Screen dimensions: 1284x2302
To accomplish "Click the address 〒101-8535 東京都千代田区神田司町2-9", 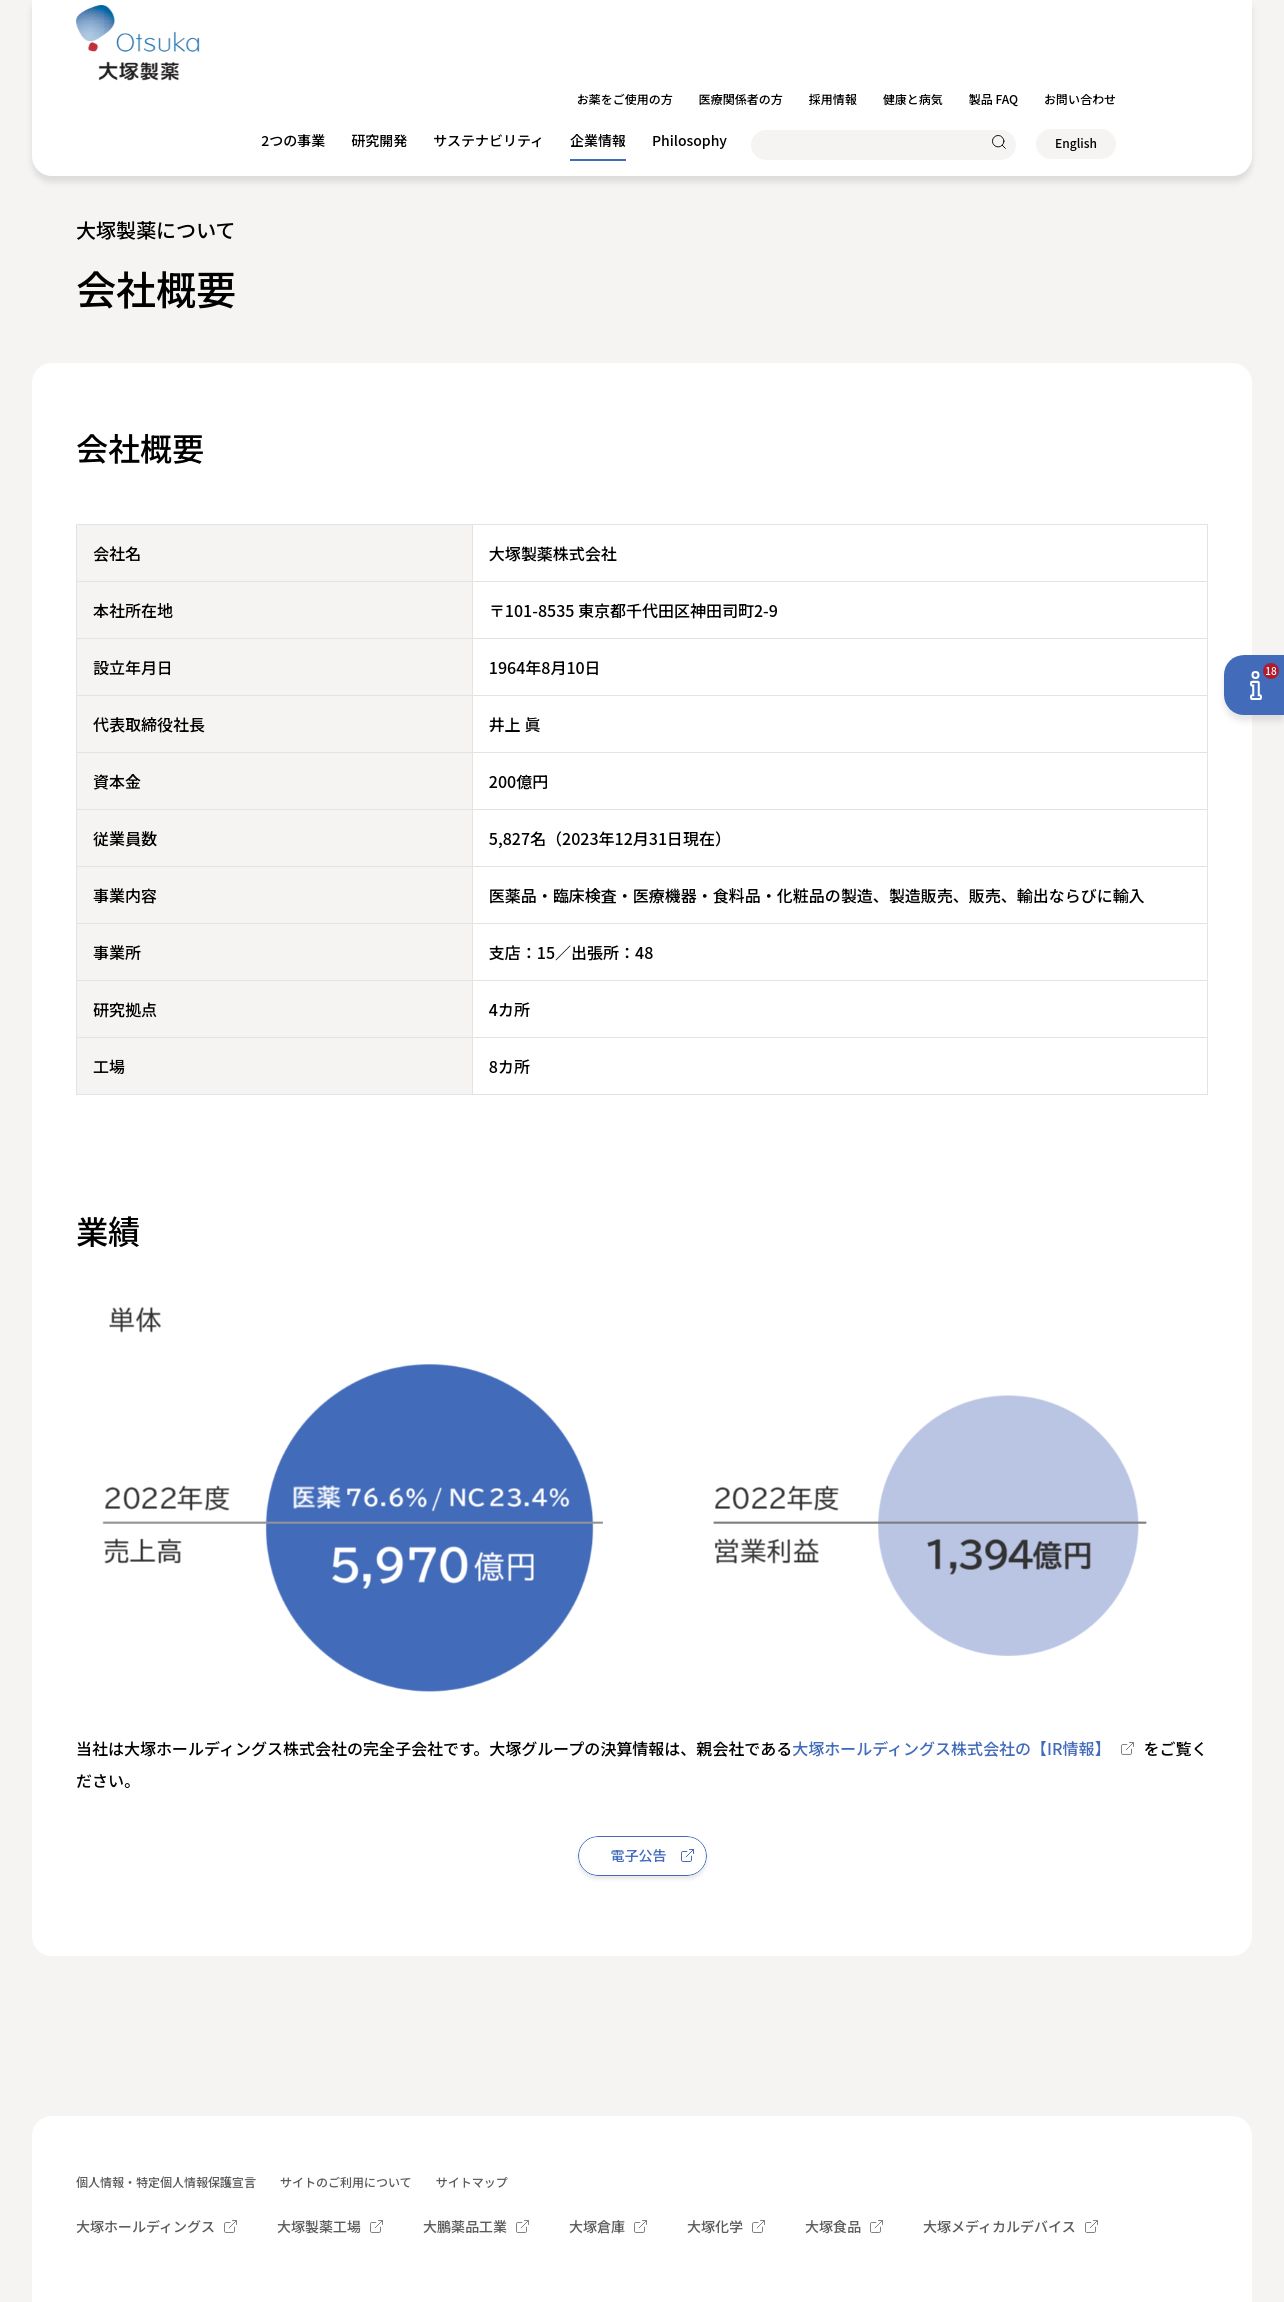I will [633, 611].
